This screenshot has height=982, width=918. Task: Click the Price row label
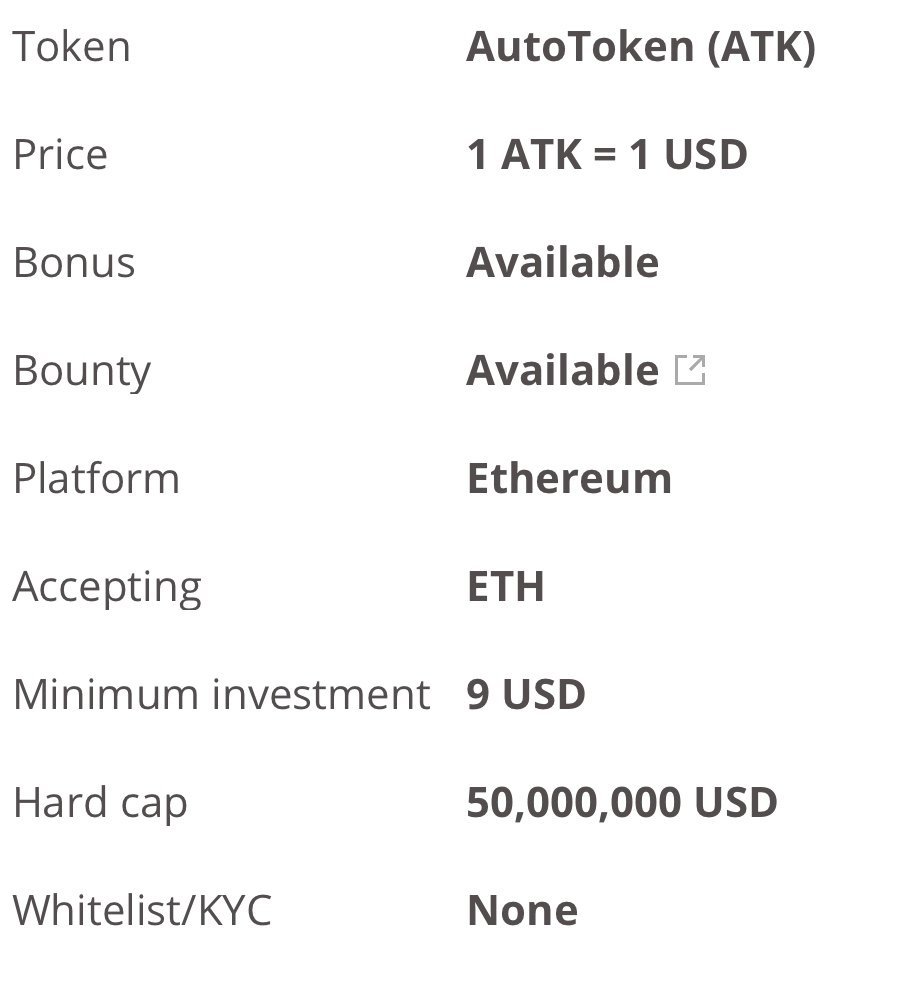pos(61,154)
